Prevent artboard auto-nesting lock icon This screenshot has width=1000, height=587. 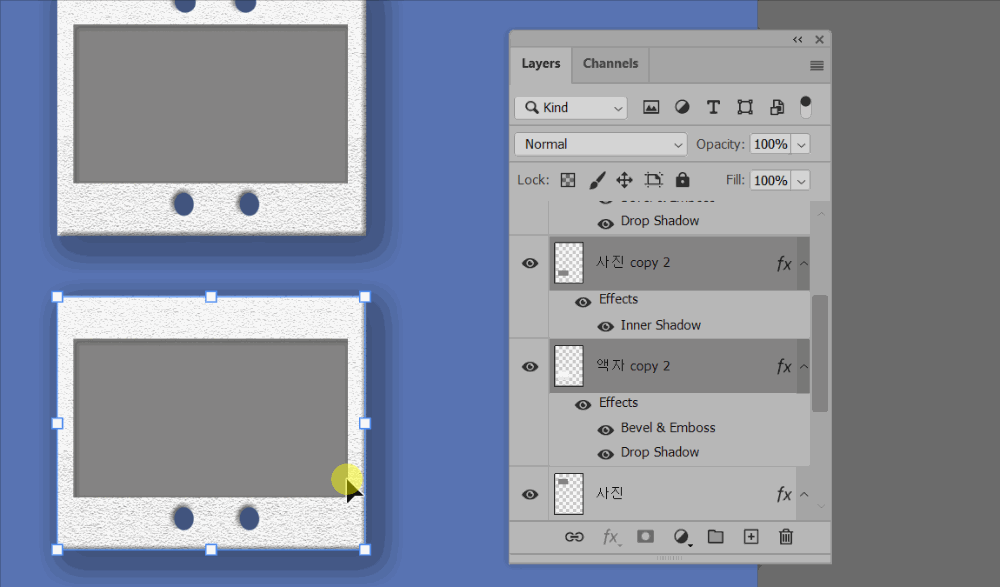[x=653, y=180]
